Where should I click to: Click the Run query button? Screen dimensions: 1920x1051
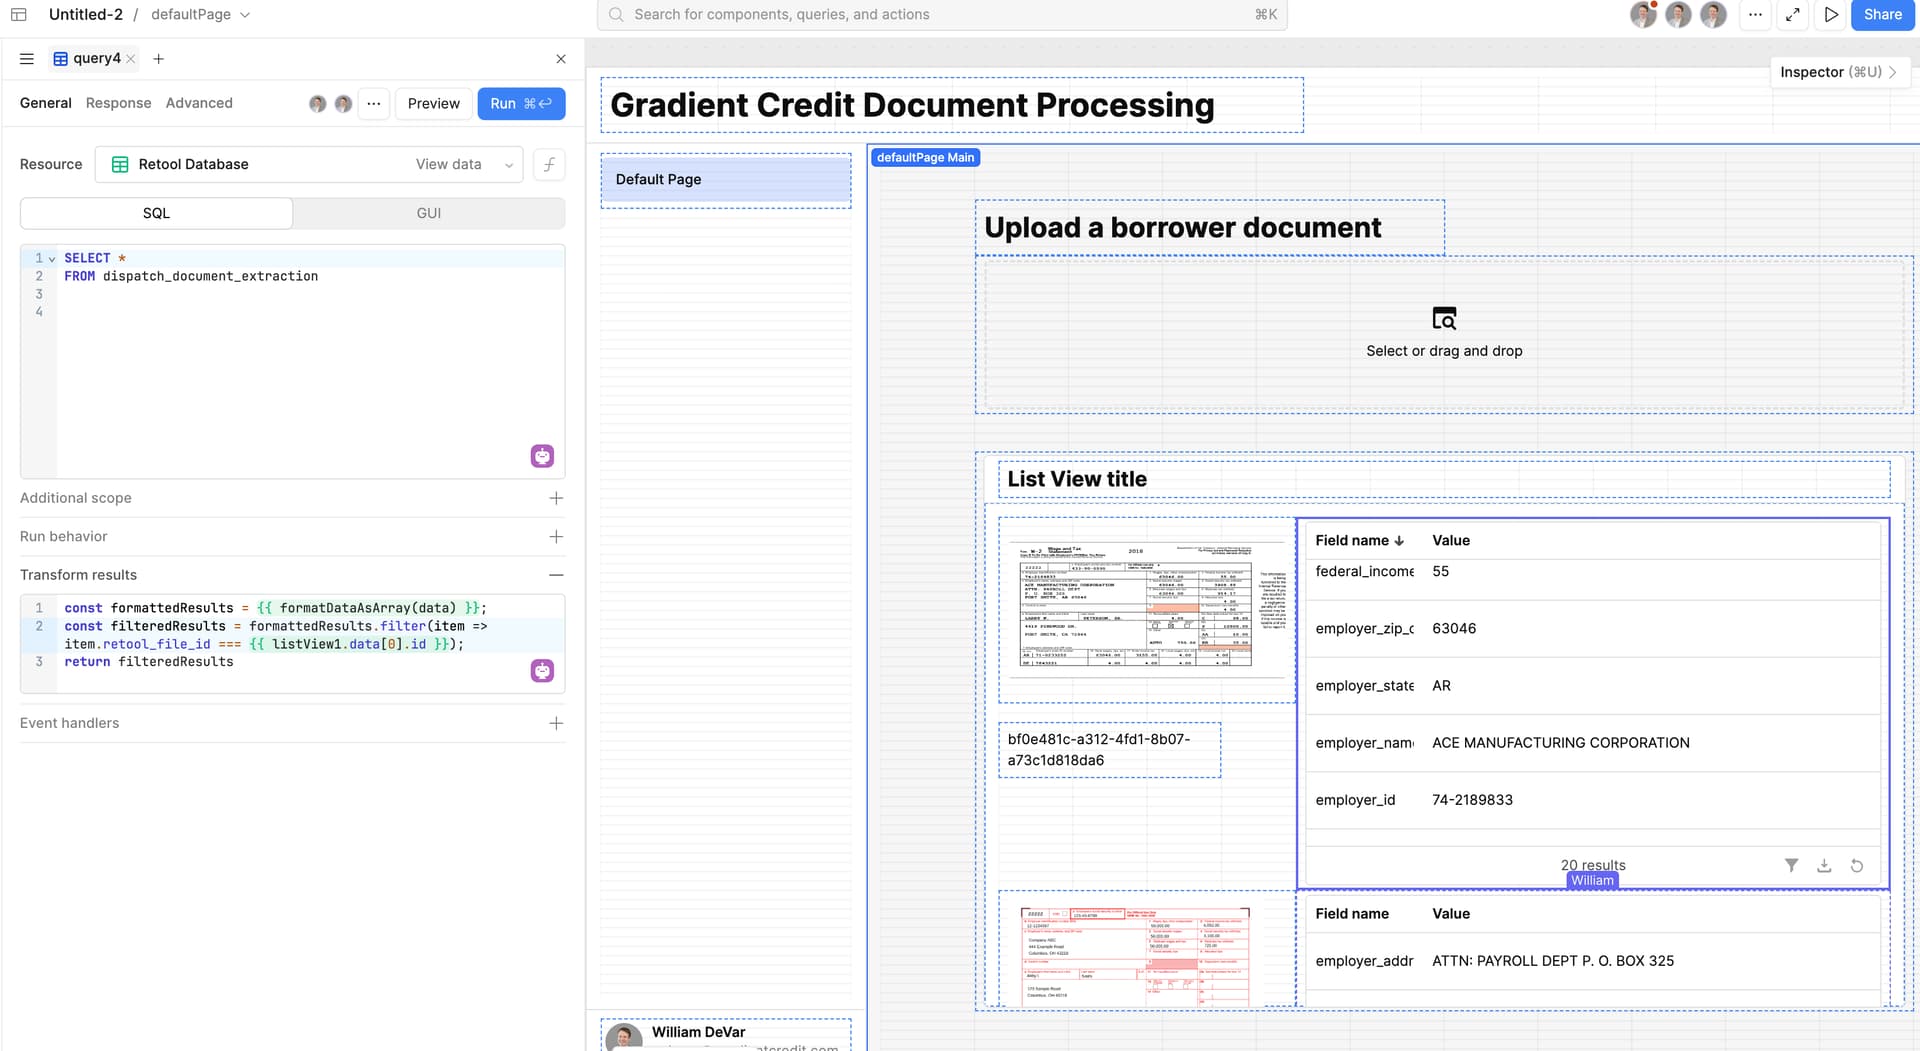(521, 104)
